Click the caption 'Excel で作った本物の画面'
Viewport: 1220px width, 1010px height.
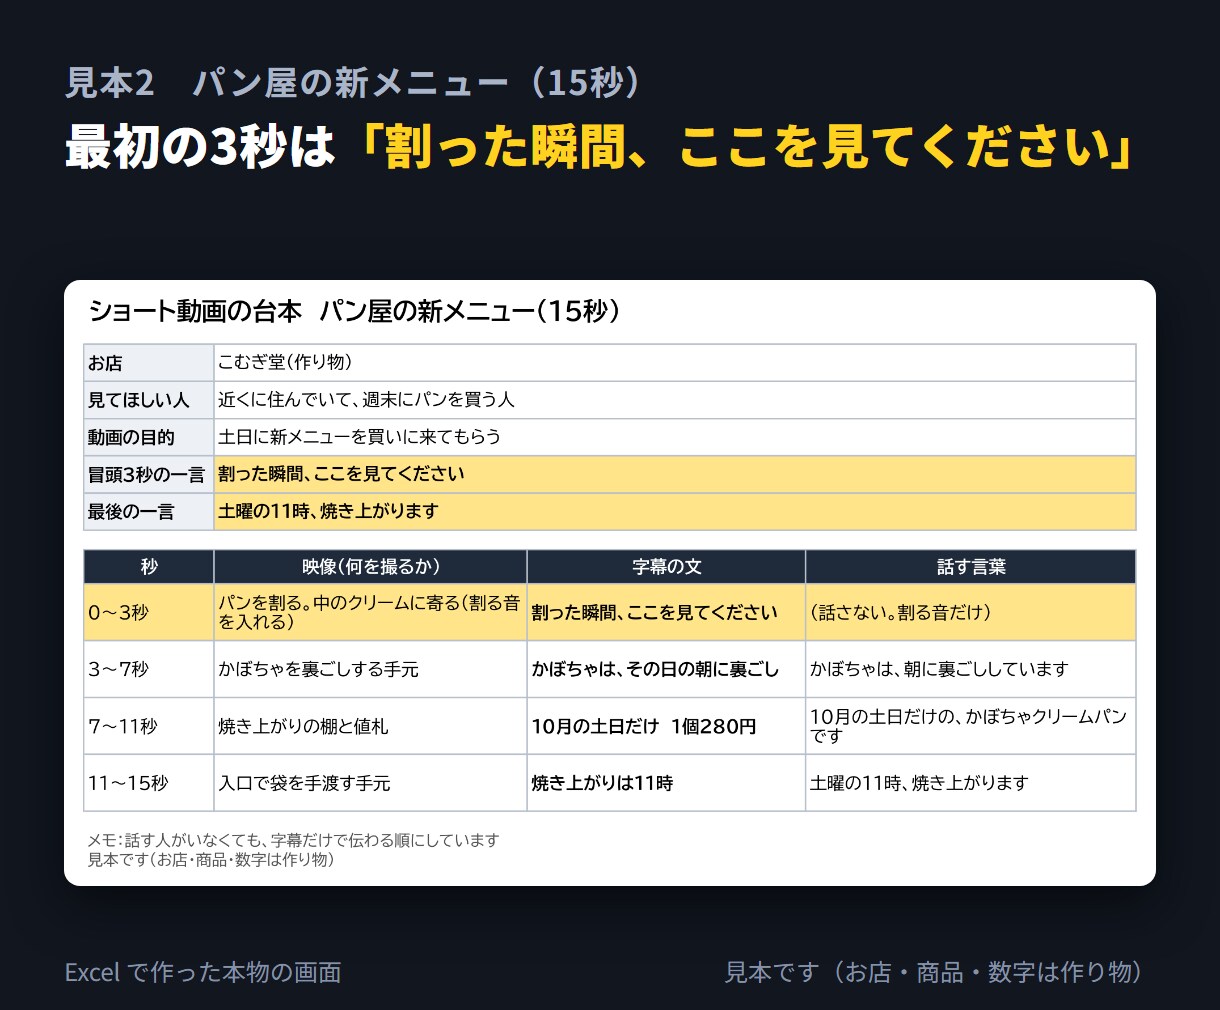pos(203,972)
